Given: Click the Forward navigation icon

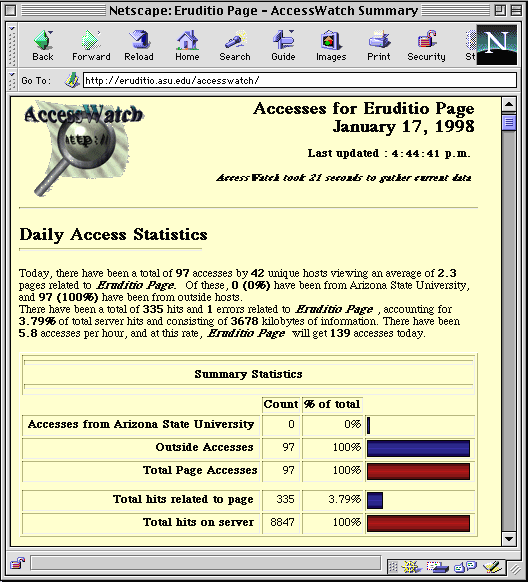Looking at the screenshot, I should (x=91, y=46).
